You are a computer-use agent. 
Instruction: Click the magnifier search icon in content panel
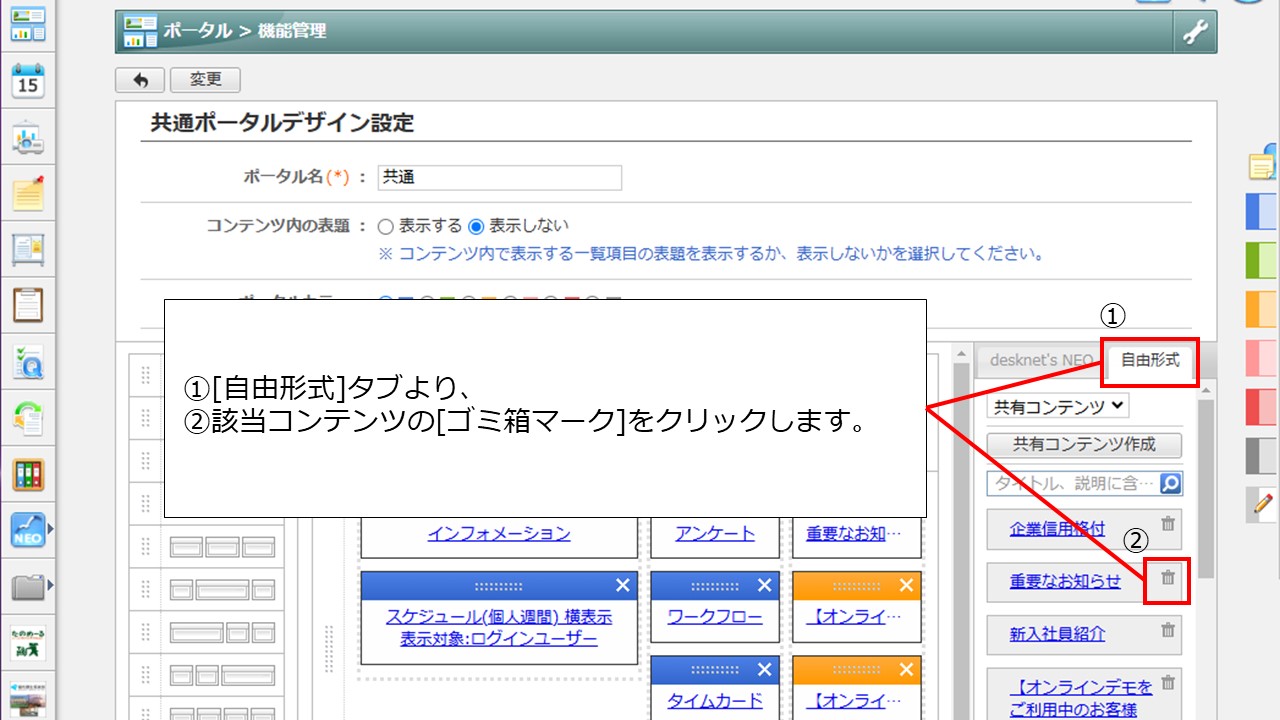(x=1170, y=484)
